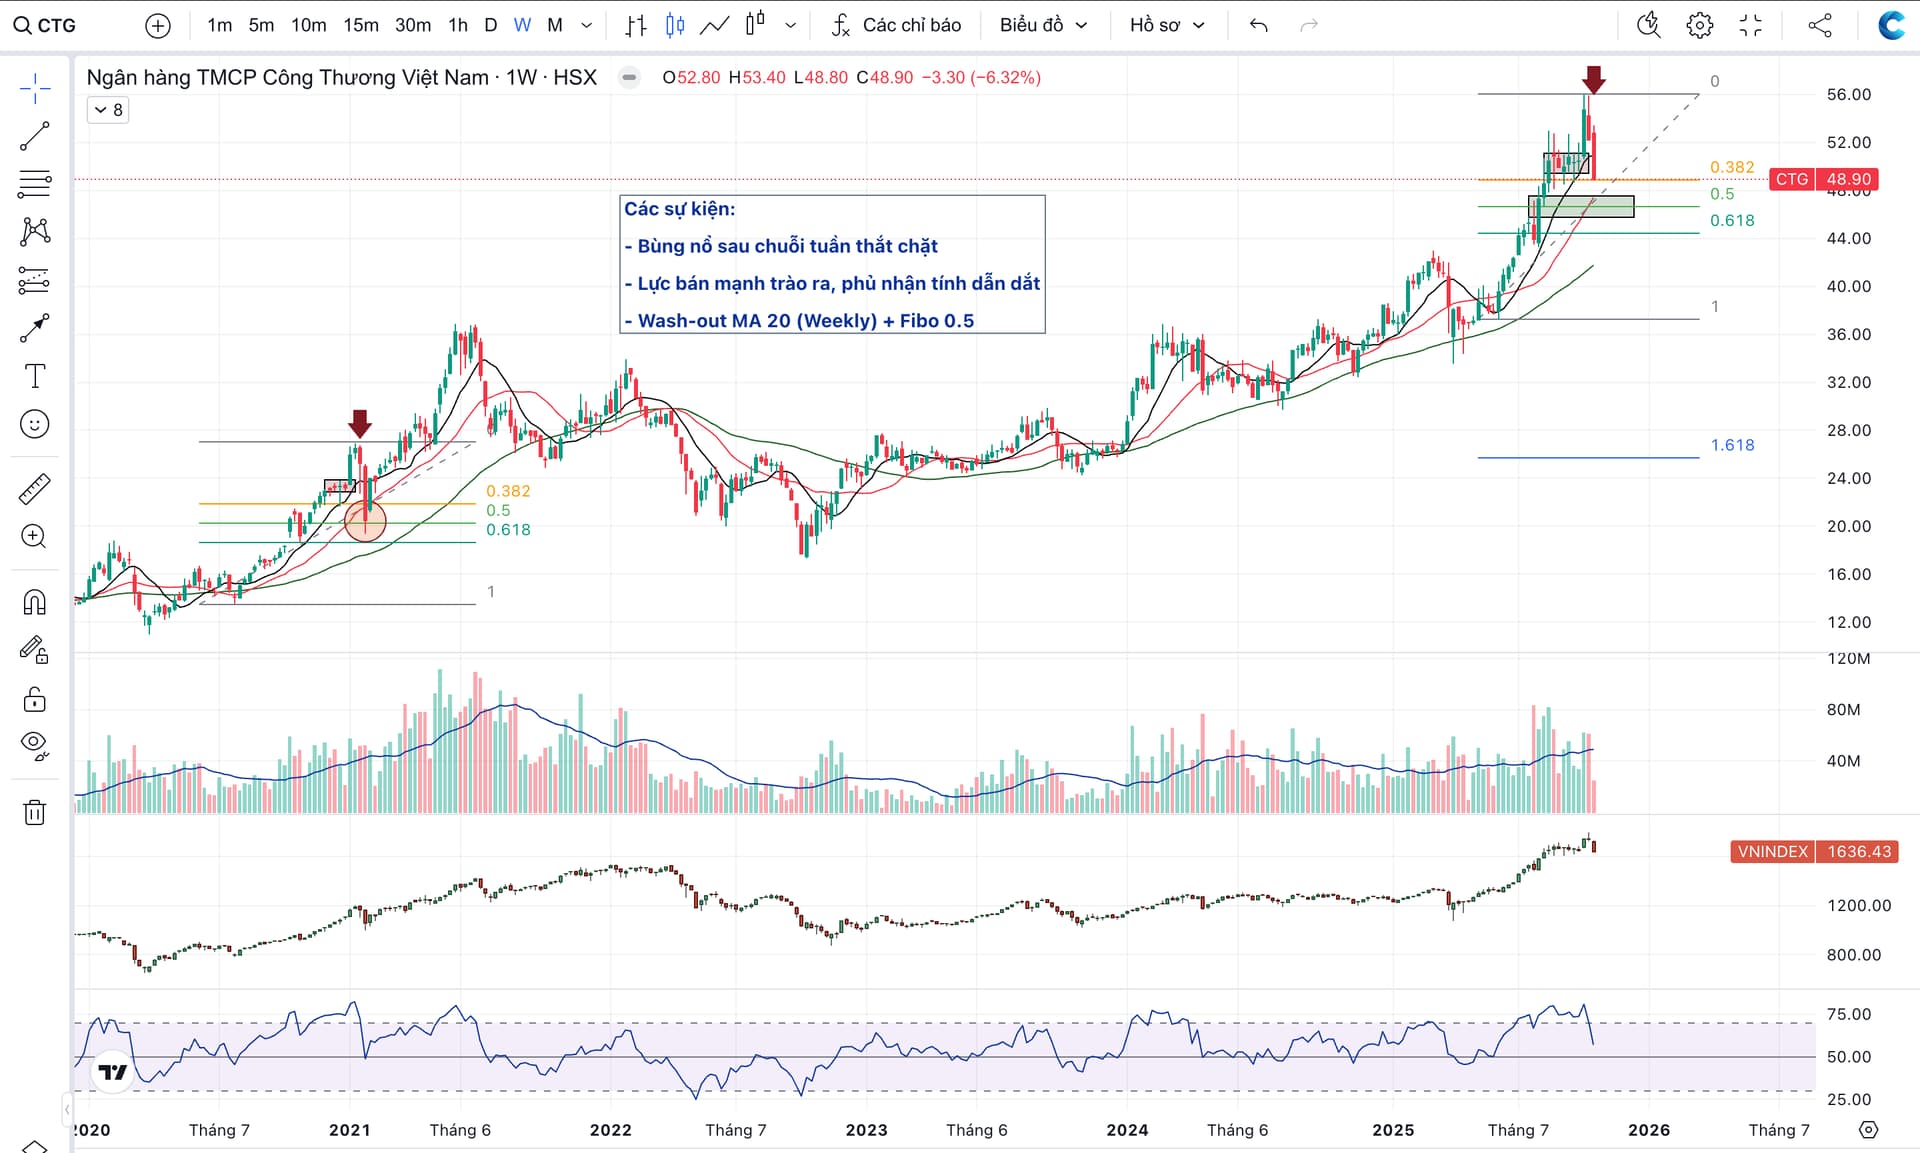Select the ruler measure tool

point(35,489)
